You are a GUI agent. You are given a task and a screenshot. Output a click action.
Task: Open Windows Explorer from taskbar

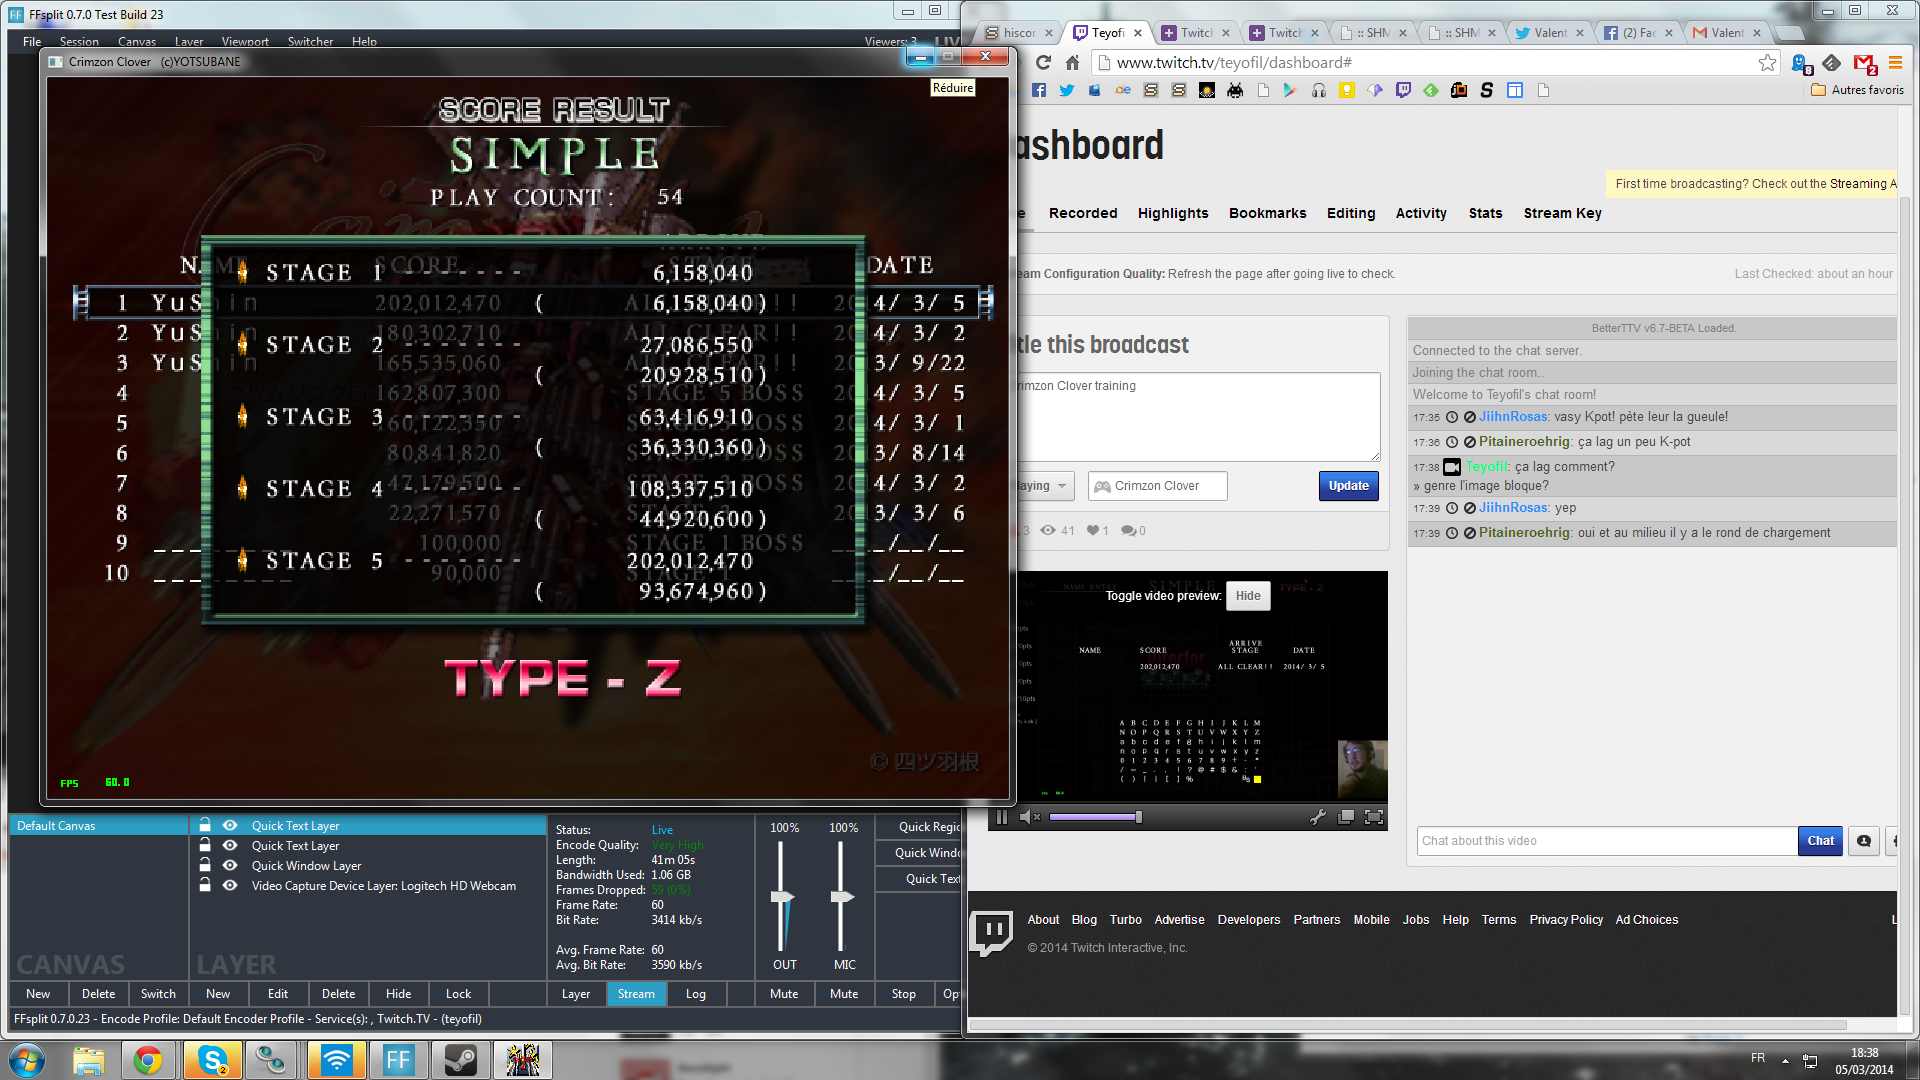(88, 1060)
